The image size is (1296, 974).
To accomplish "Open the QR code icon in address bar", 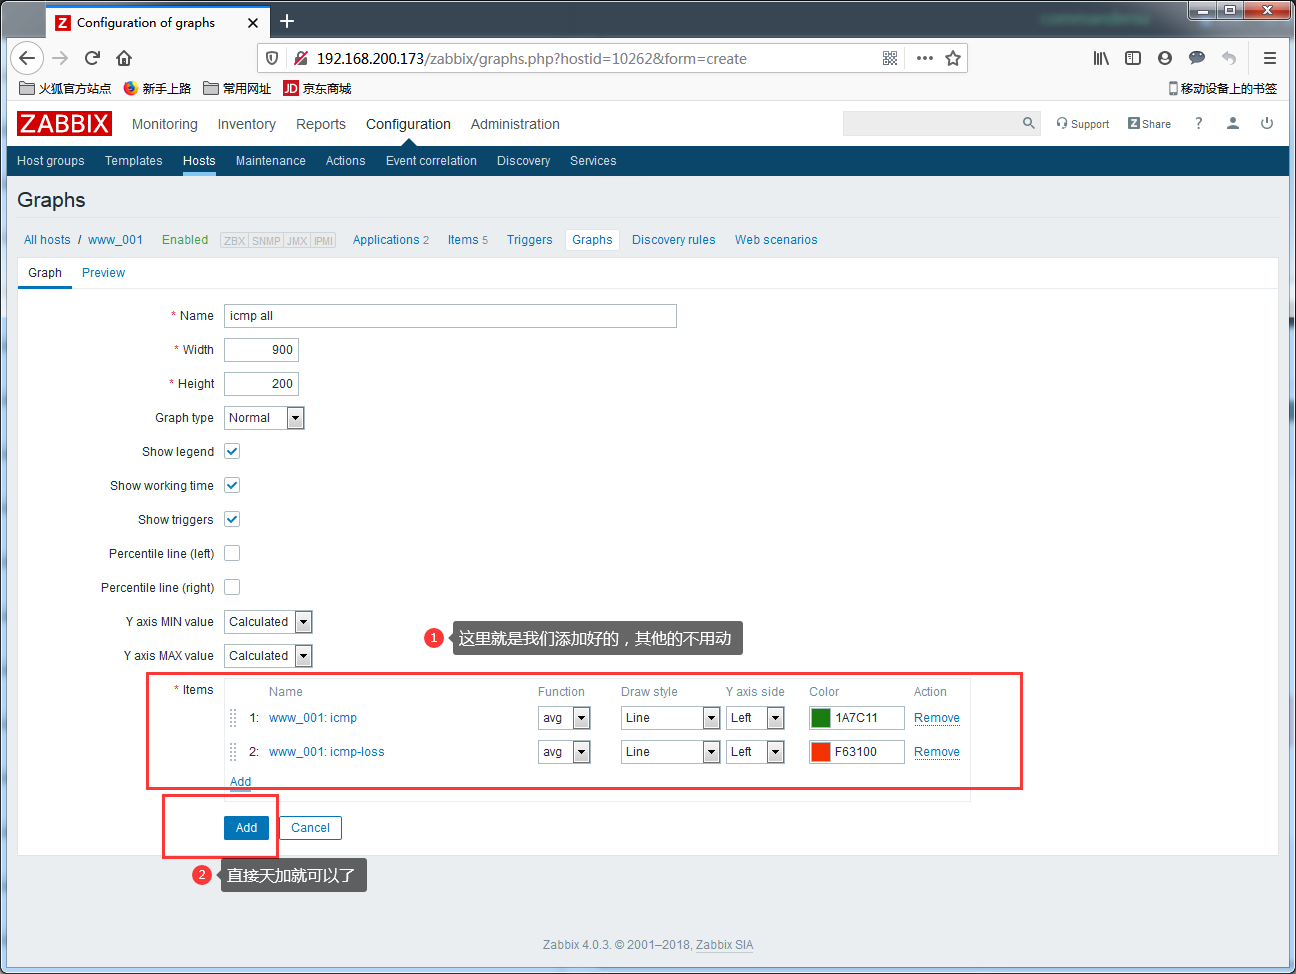I will tap(890, 58).
